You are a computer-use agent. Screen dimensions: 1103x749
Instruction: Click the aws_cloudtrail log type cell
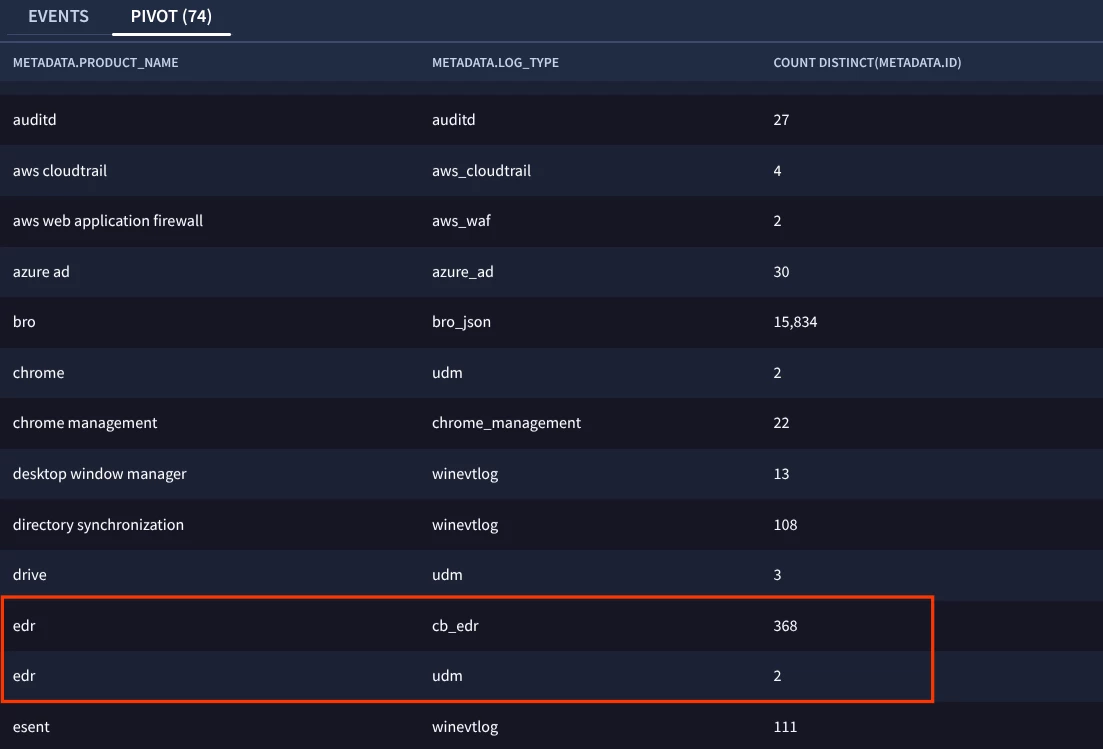coord(481,170)
